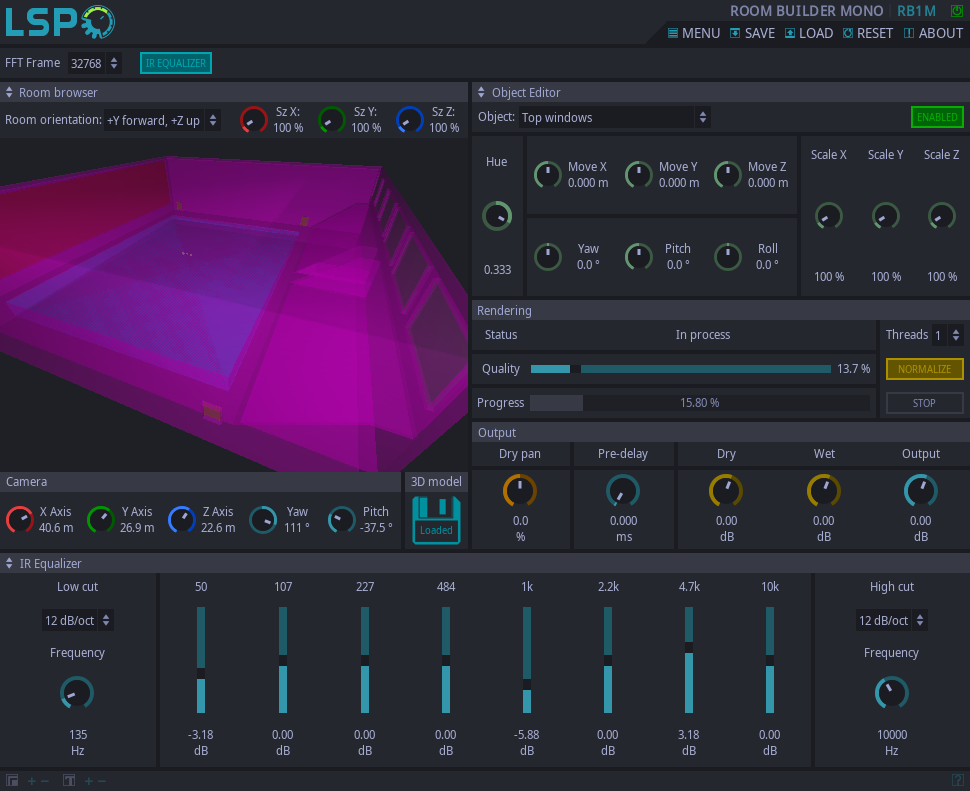The image size is (970, 791).
Task: Click the 10k equalizer fader
Action: [x=770, y=660]
